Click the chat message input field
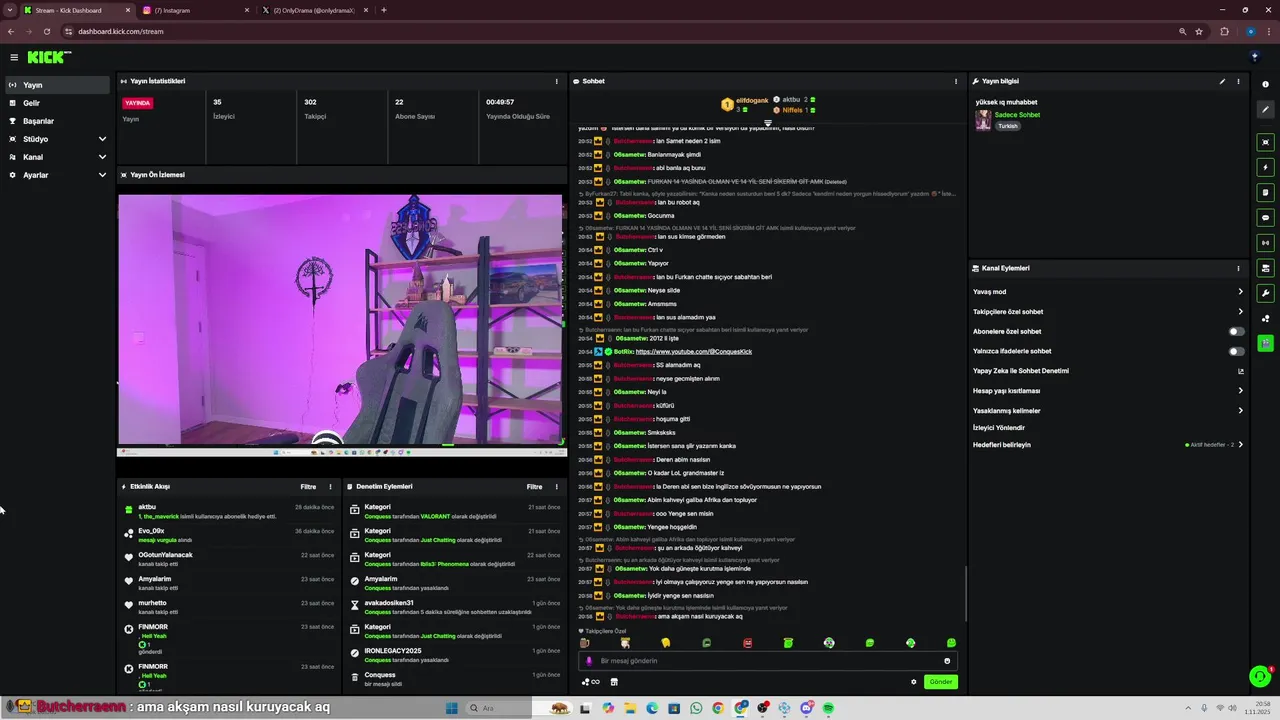The width and height of the screenshot is (1280, 720). click(767, 661)
